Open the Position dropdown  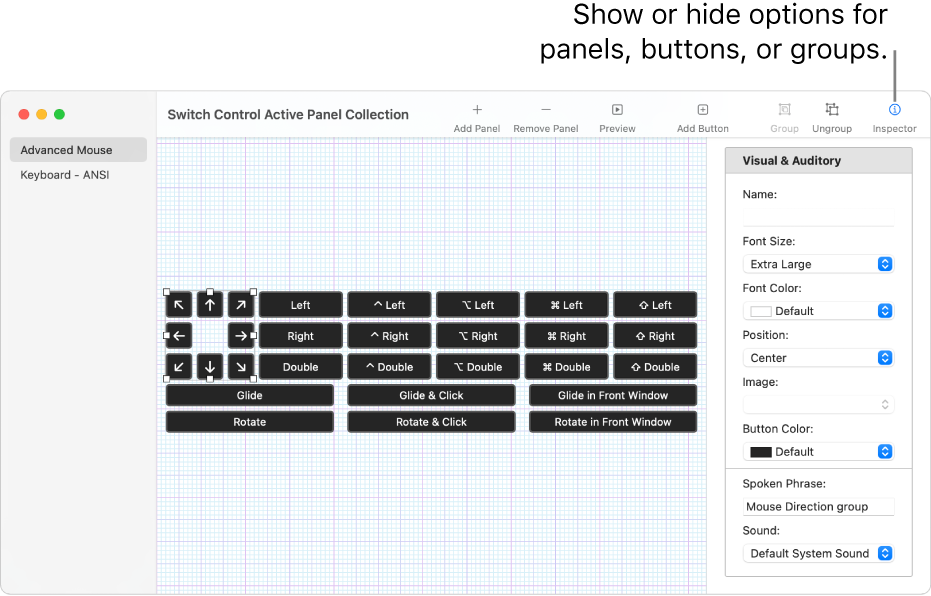tap(818, 358)
